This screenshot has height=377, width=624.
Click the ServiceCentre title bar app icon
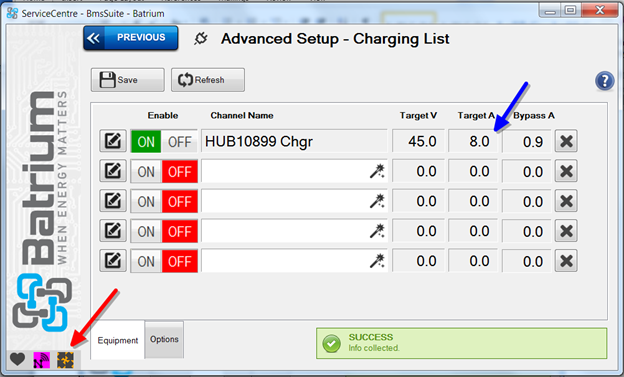point(12,13)
